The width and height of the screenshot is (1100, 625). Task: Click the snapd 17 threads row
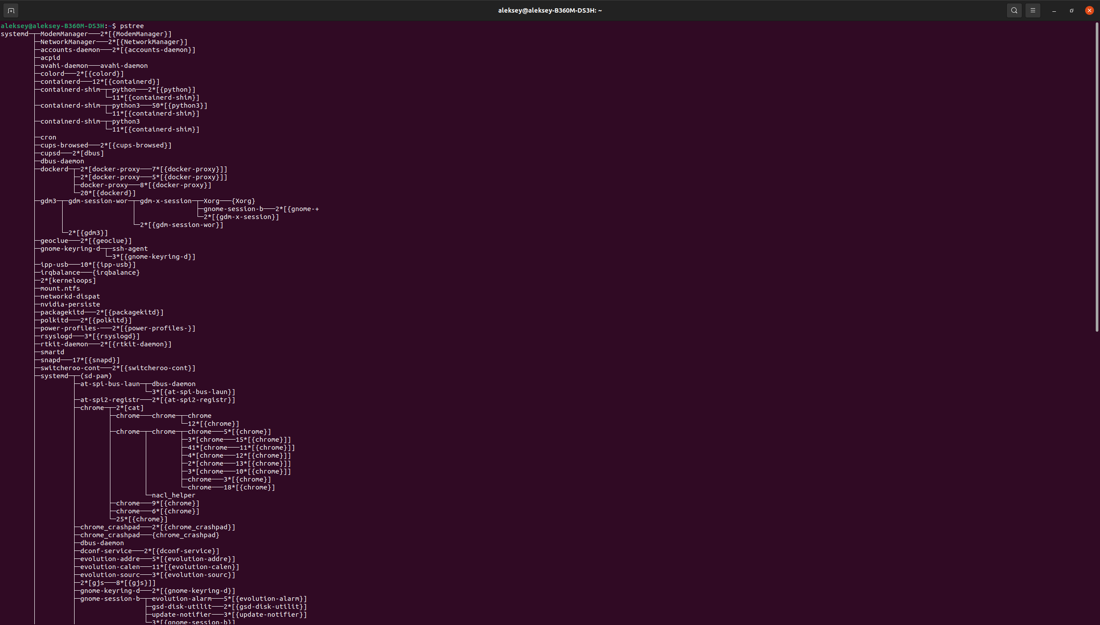(79, 360)
